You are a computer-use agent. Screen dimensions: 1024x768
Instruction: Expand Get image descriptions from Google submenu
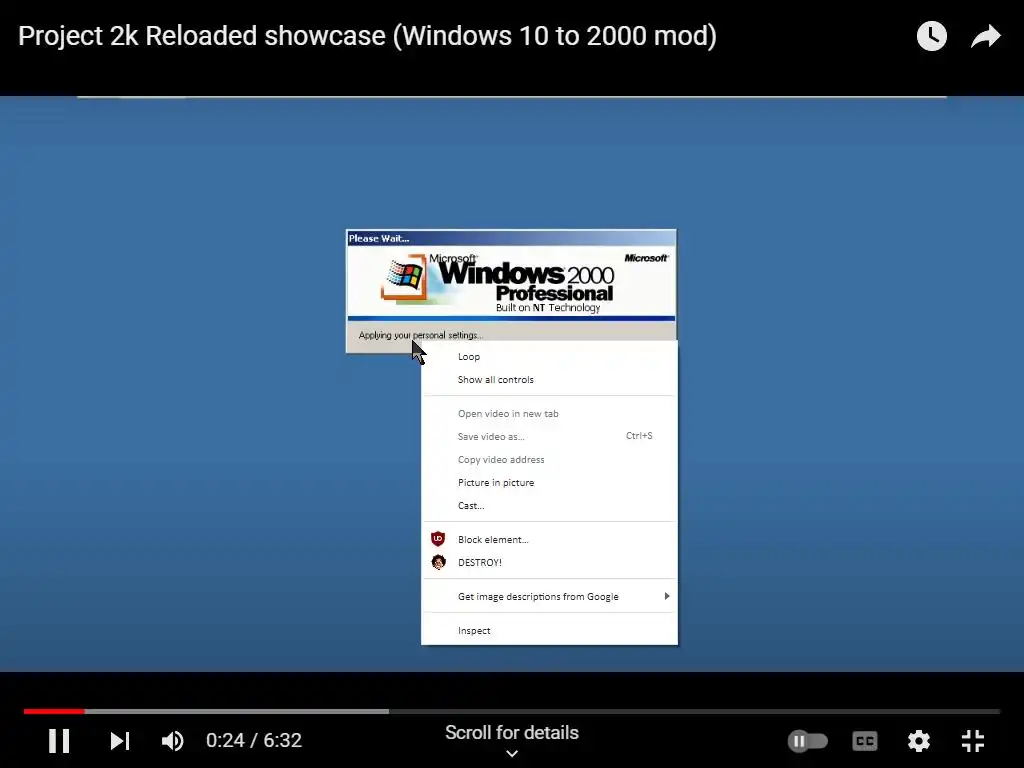549,596
